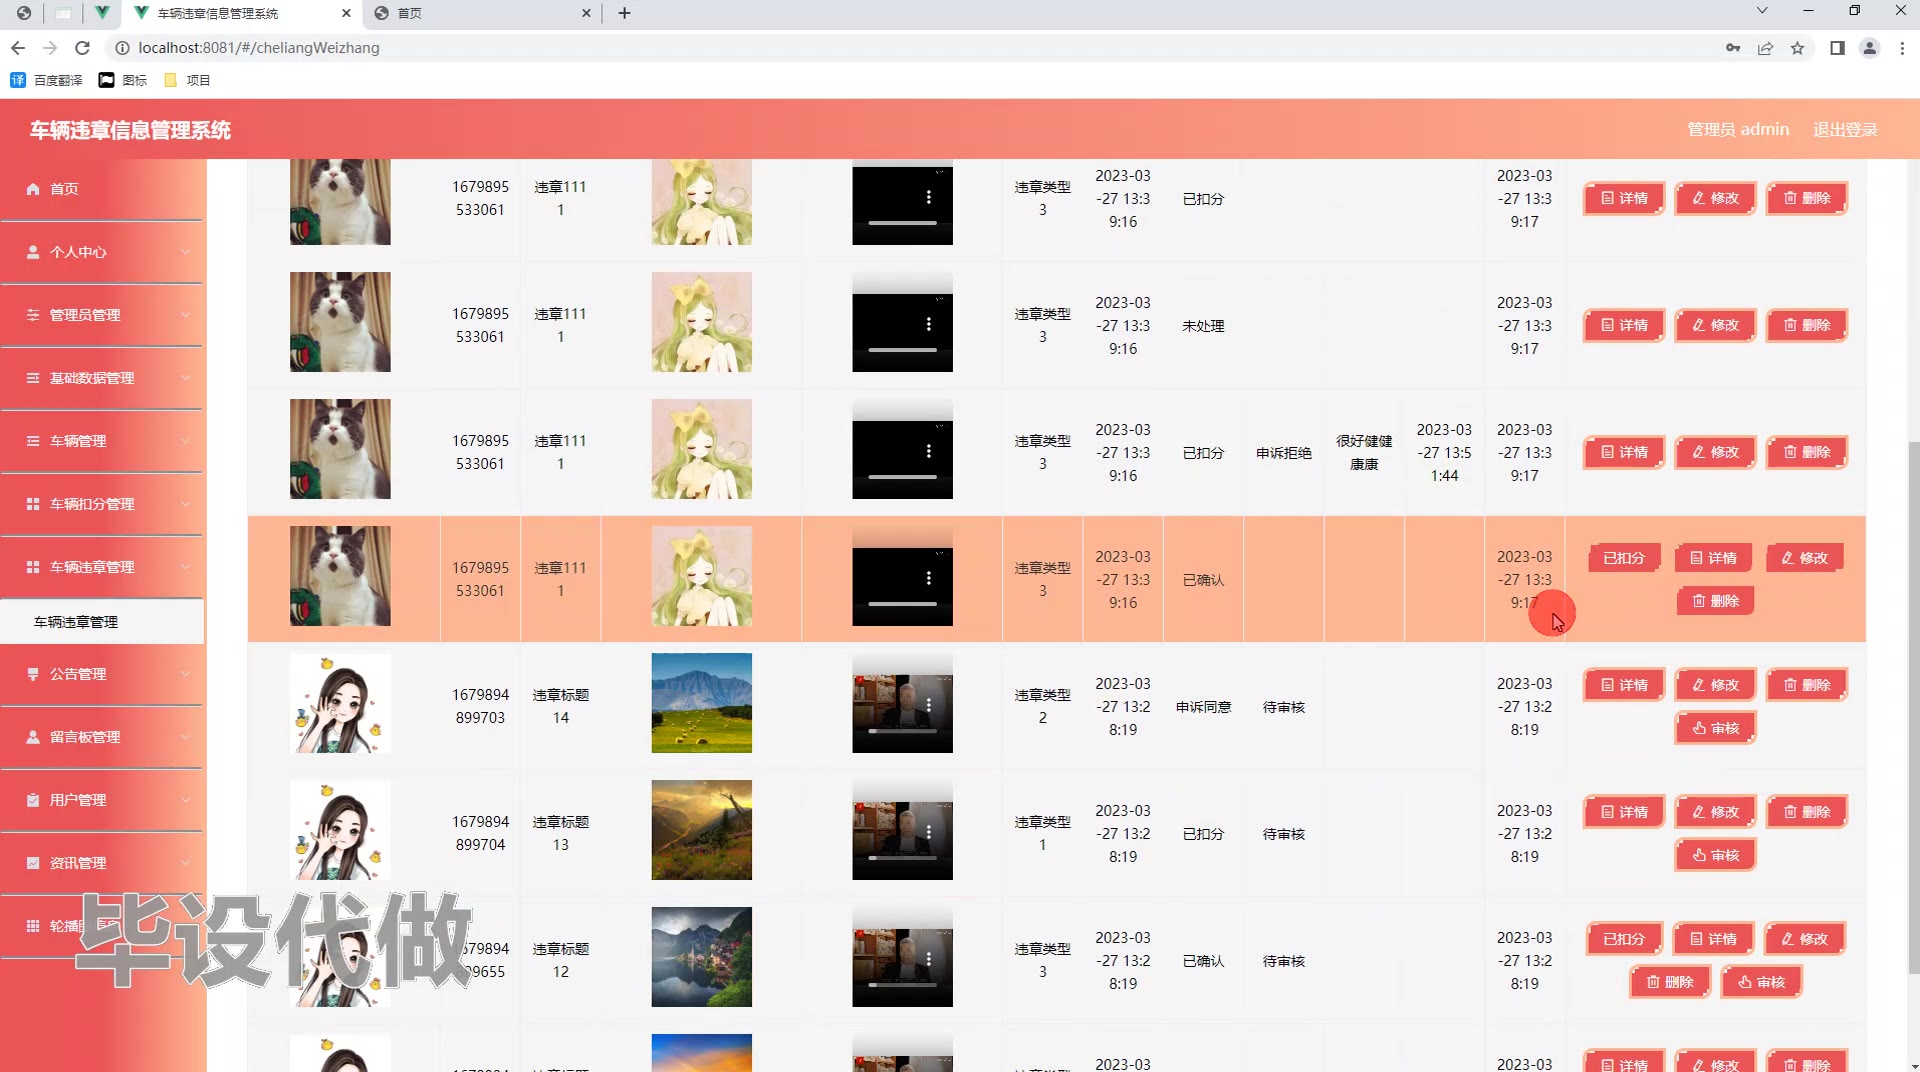
Task: Click the address bar URL field
Action: point(900,48)
